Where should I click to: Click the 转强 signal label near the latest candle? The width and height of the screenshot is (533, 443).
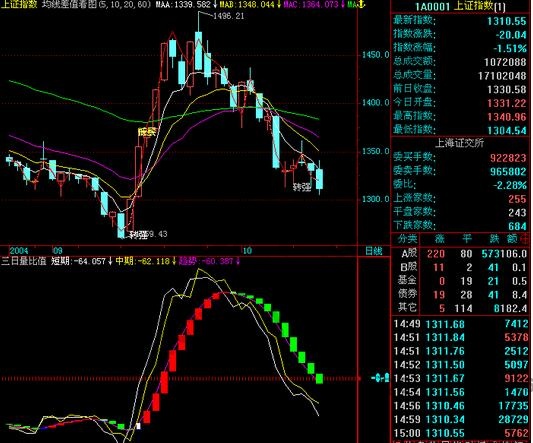[x=302, y=187]
